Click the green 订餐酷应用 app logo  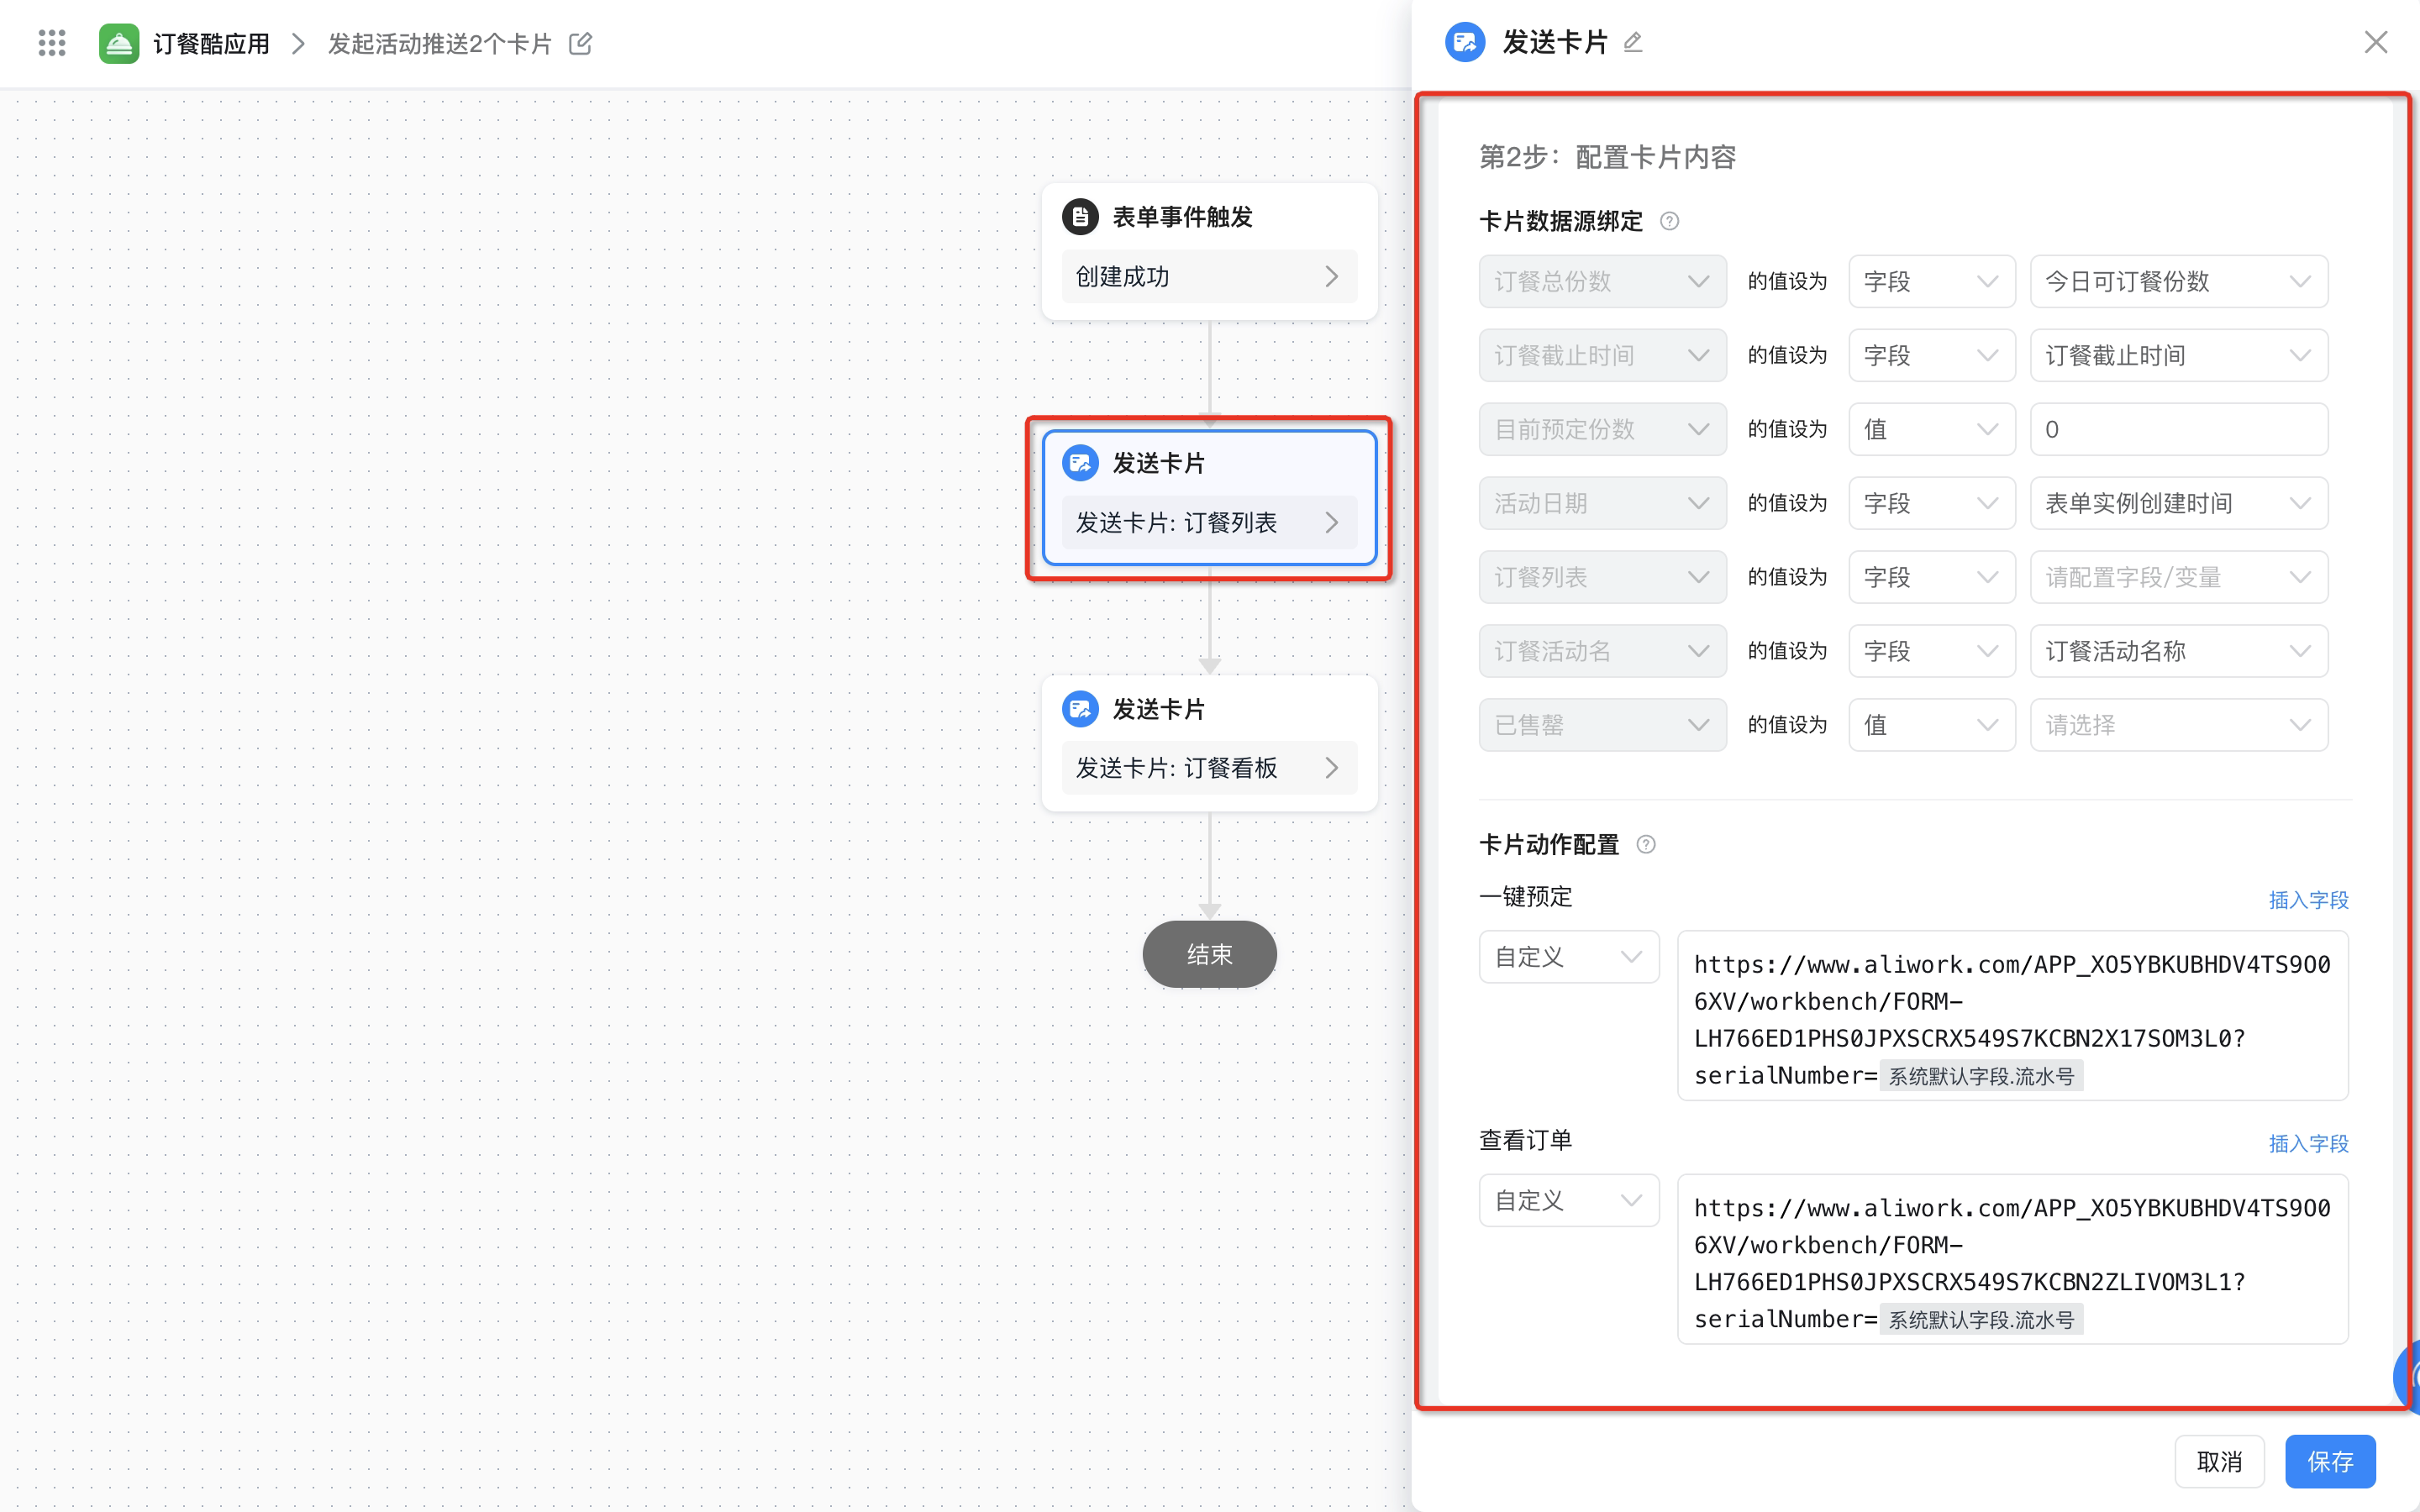tap(119, 43)
